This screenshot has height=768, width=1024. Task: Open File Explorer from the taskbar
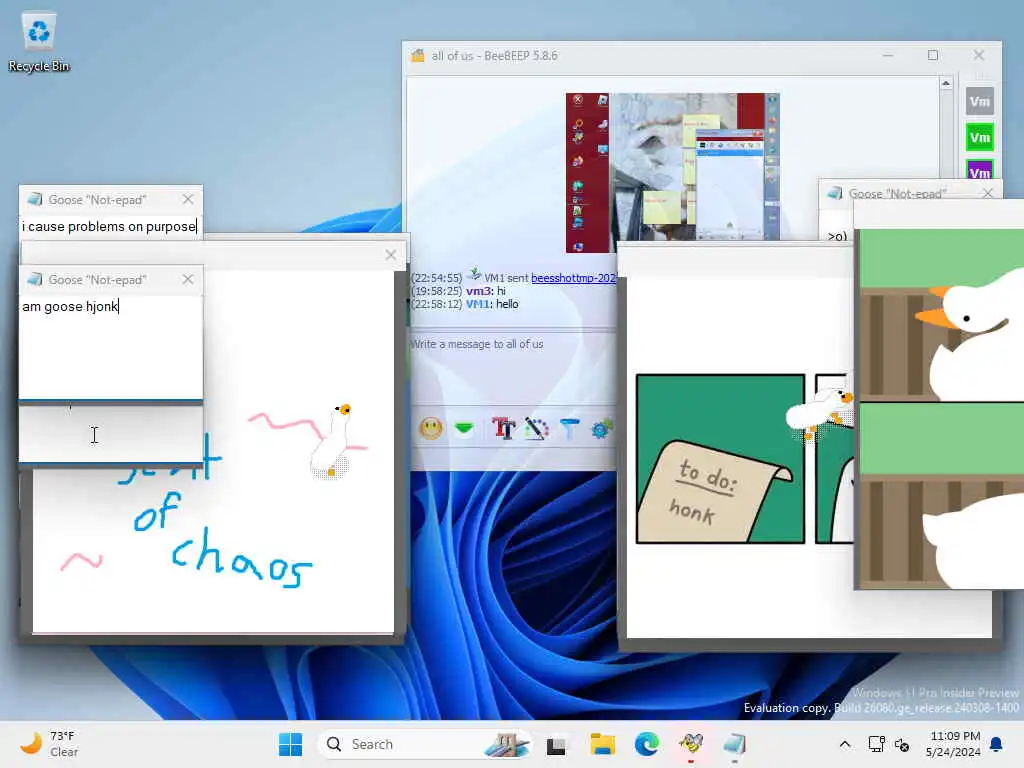[602, 744]
